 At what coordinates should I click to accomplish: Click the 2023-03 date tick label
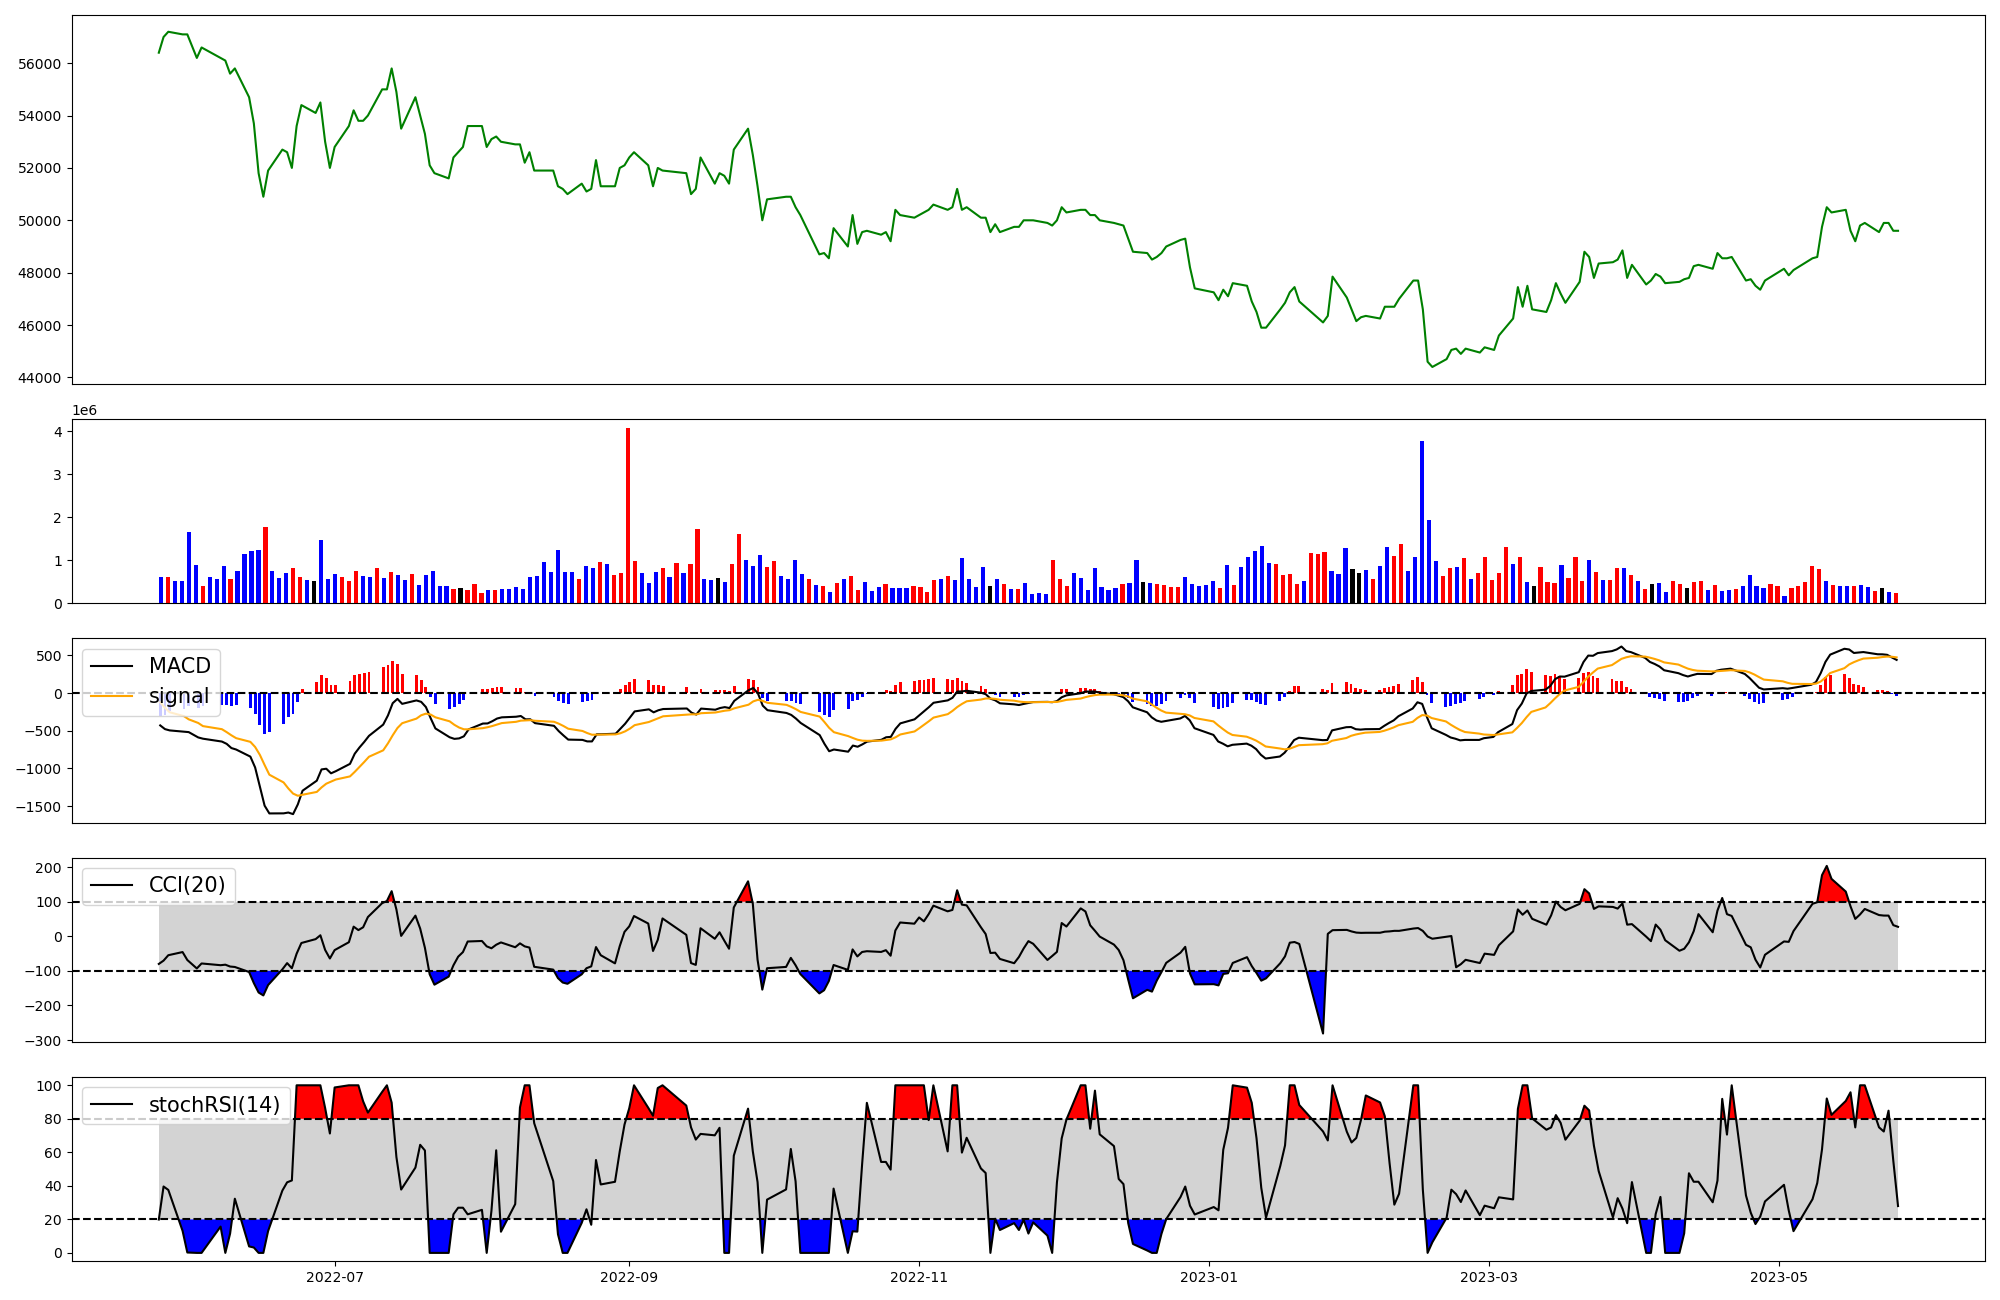(x=1489, y=1277)
